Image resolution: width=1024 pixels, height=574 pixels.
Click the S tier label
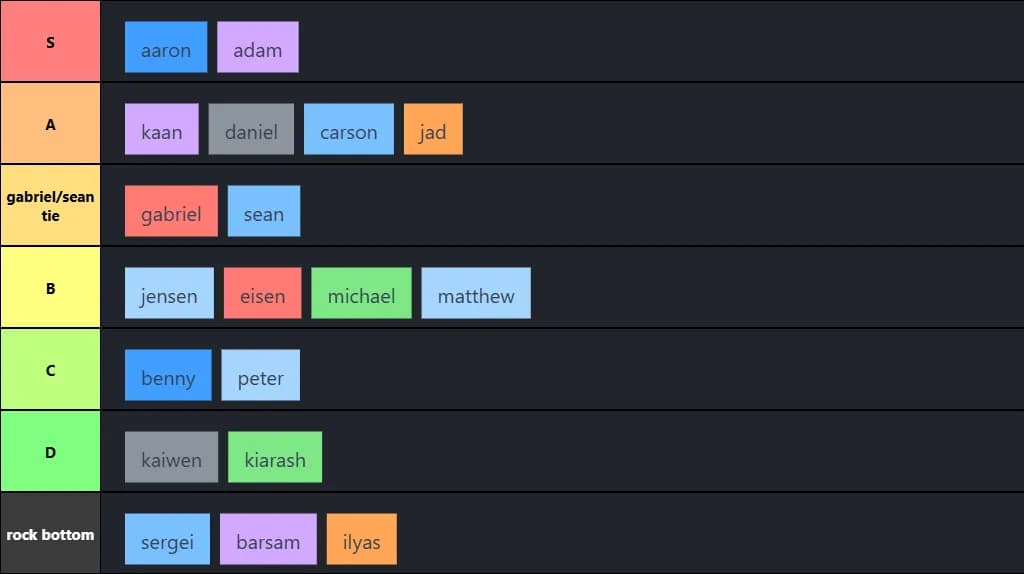point(50,42)
